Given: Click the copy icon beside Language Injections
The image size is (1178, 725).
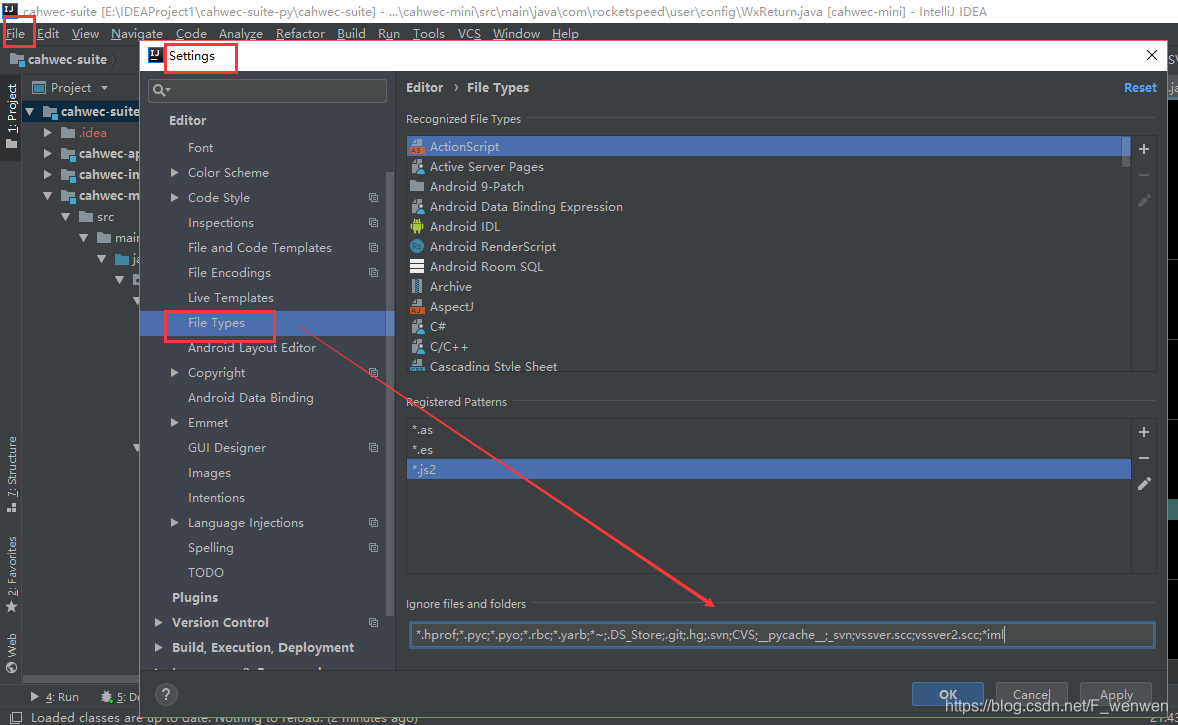Looking at the screenshot, I should (373, 522).
